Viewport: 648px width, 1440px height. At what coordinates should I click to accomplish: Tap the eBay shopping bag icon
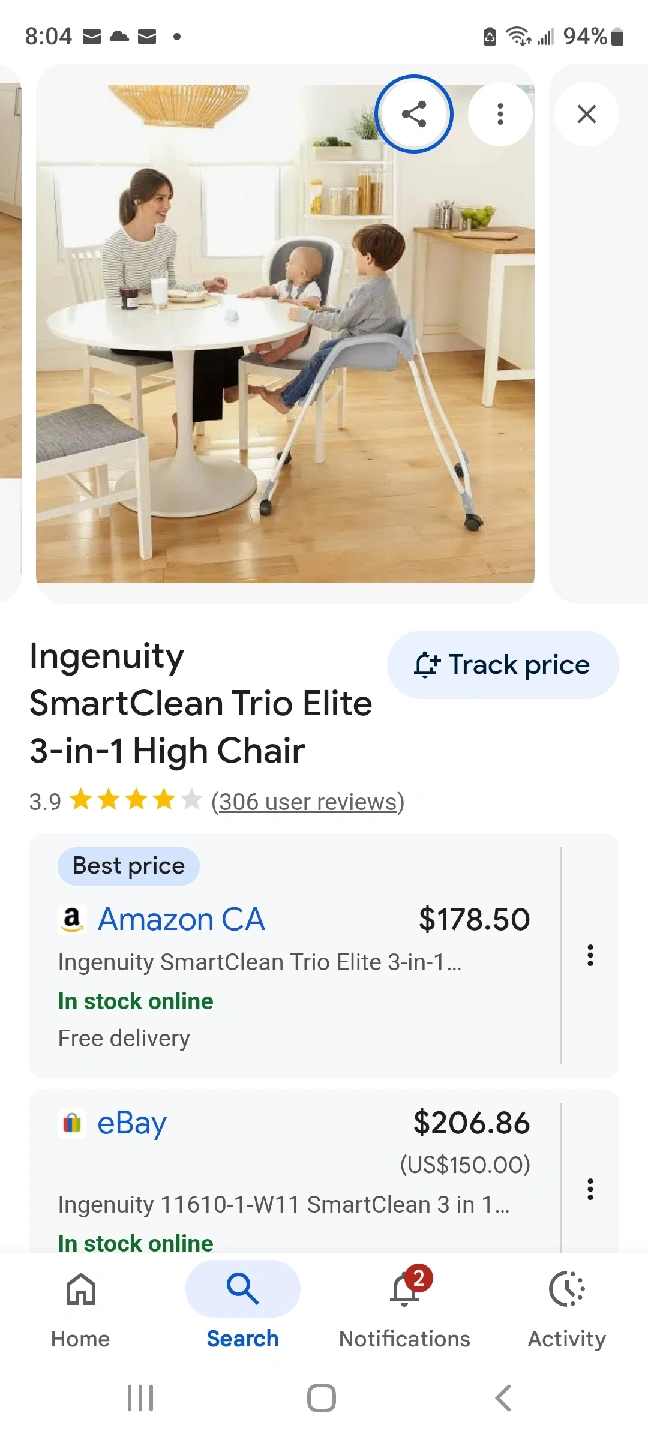(71, 1124)
